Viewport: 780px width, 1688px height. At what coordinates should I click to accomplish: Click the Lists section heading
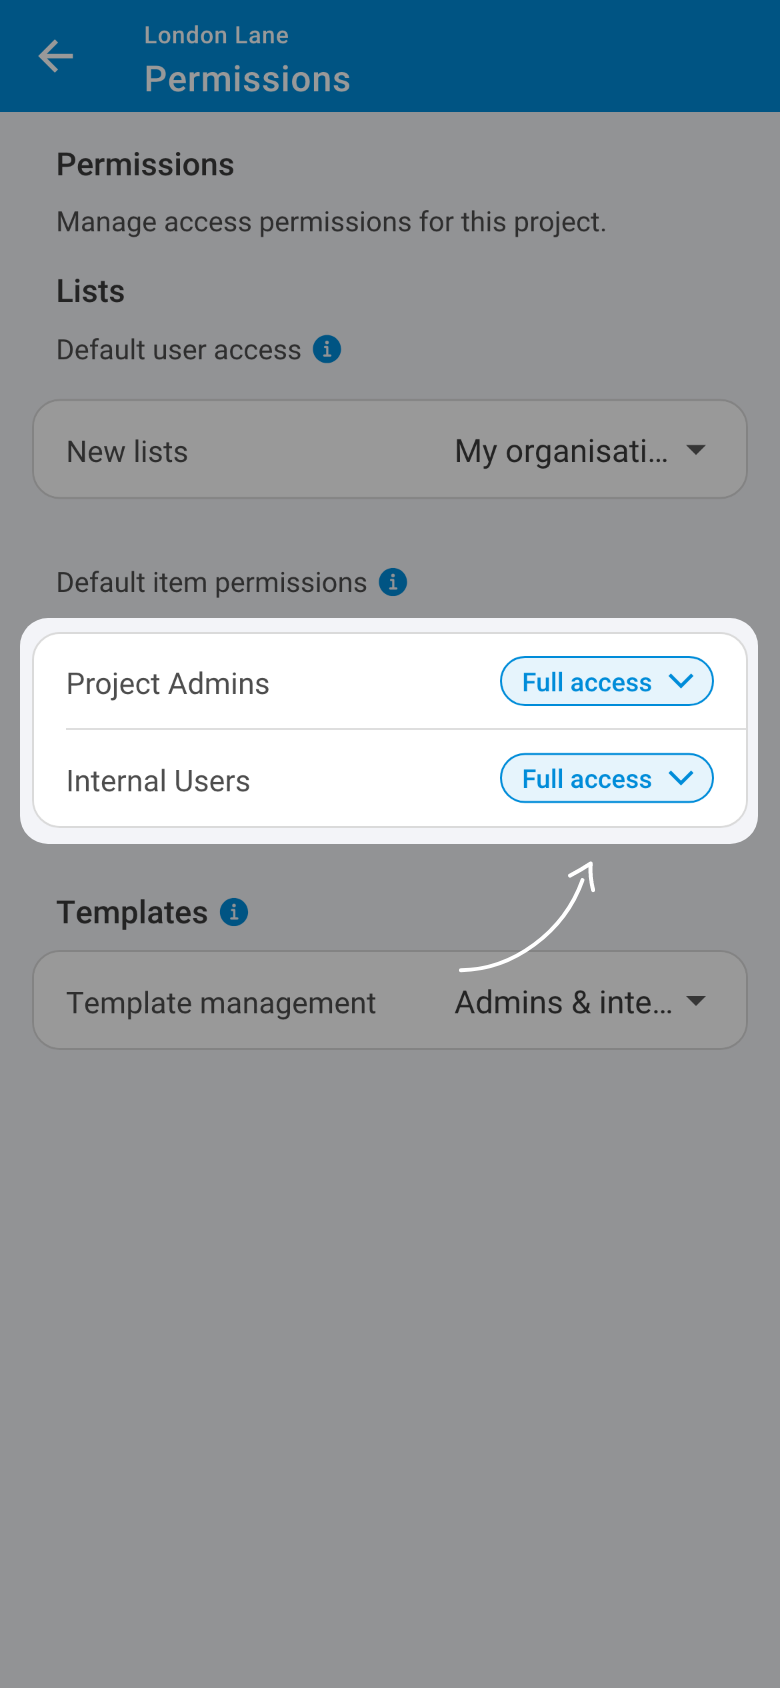(90, 291)
